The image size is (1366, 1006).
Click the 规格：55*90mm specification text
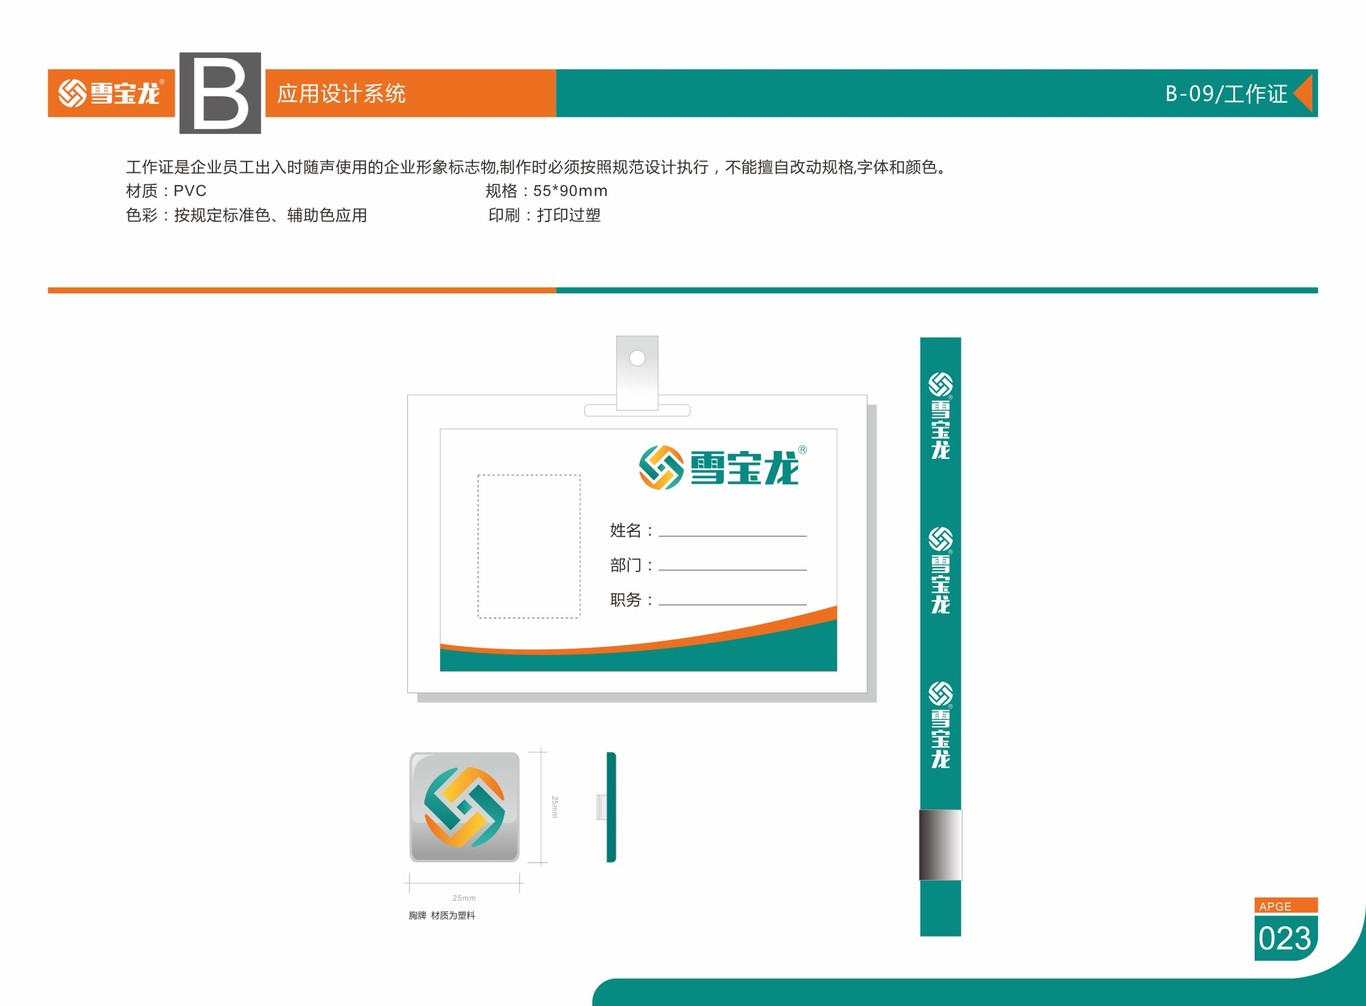click(x=547, y=191)
